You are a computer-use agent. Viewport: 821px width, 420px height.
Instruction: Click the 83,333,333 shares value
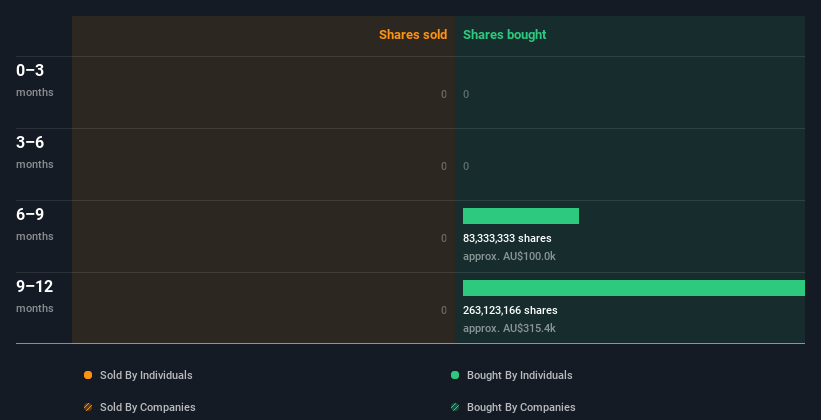pos(507,238)
